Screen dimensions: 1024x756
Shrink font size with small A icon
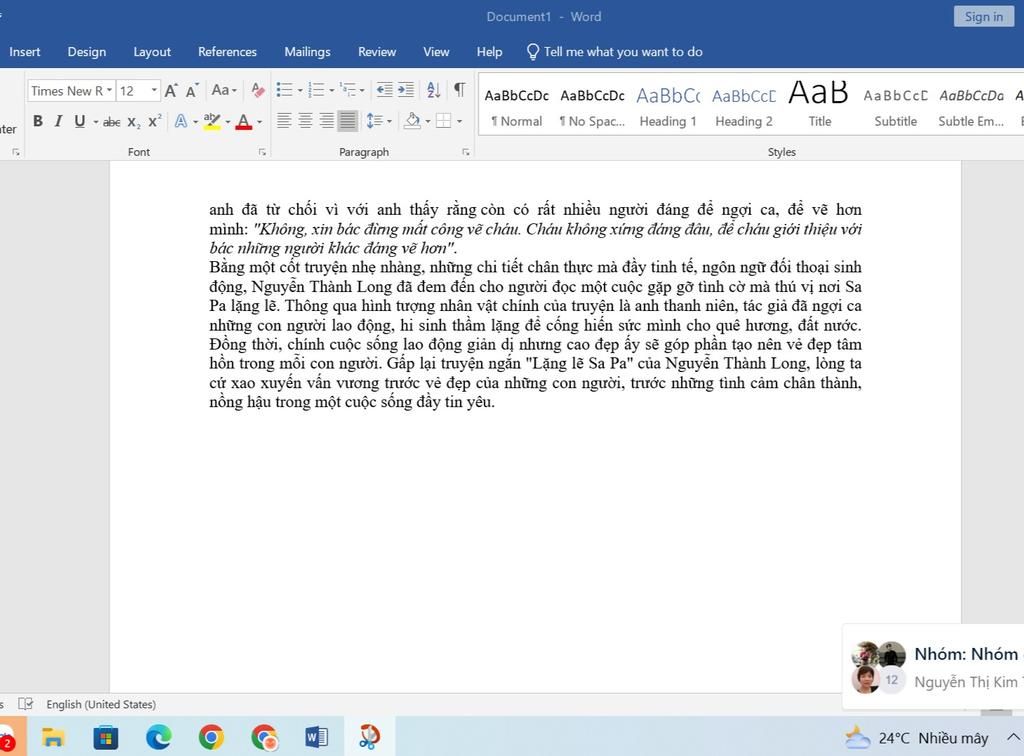[192, 91]
